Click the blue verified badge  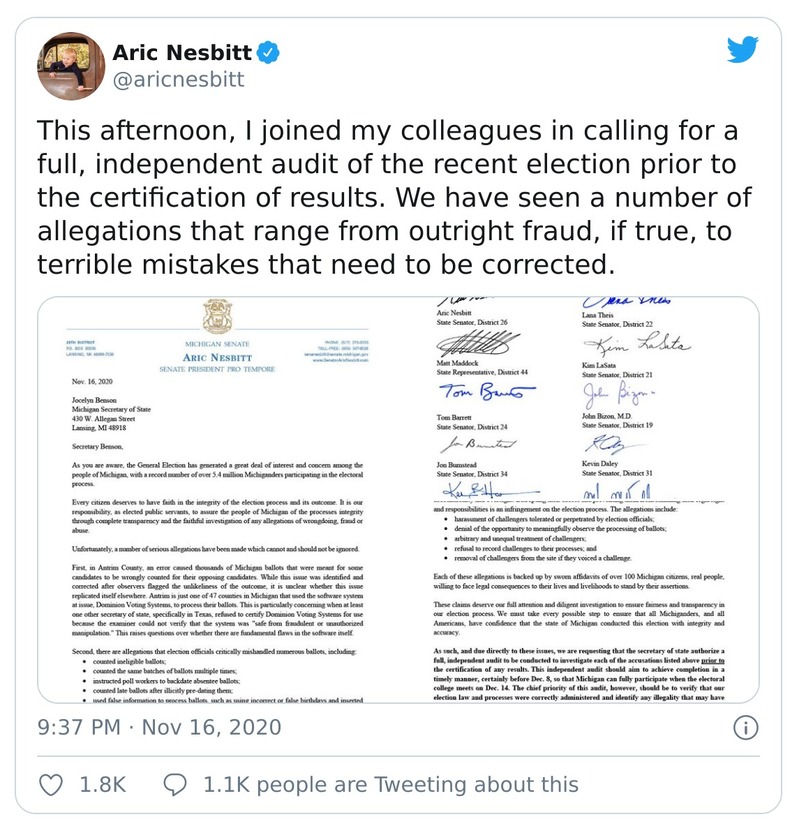click(x=270, y=51)
